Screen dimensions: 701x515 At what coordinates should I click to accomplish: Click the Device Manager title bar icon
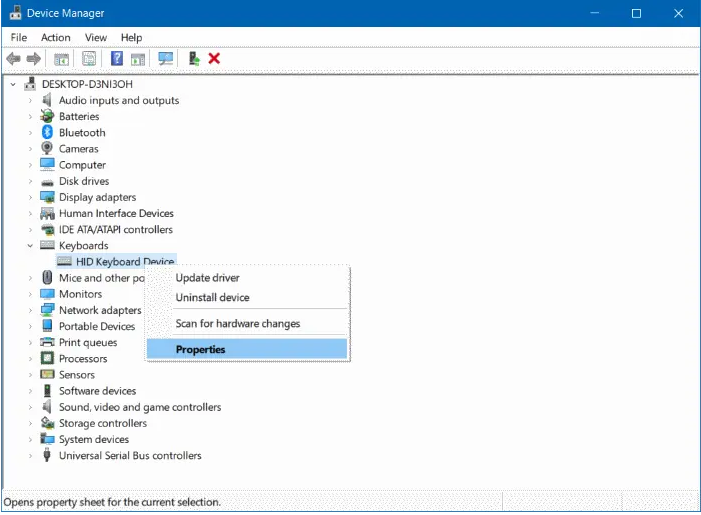(15, 13)
